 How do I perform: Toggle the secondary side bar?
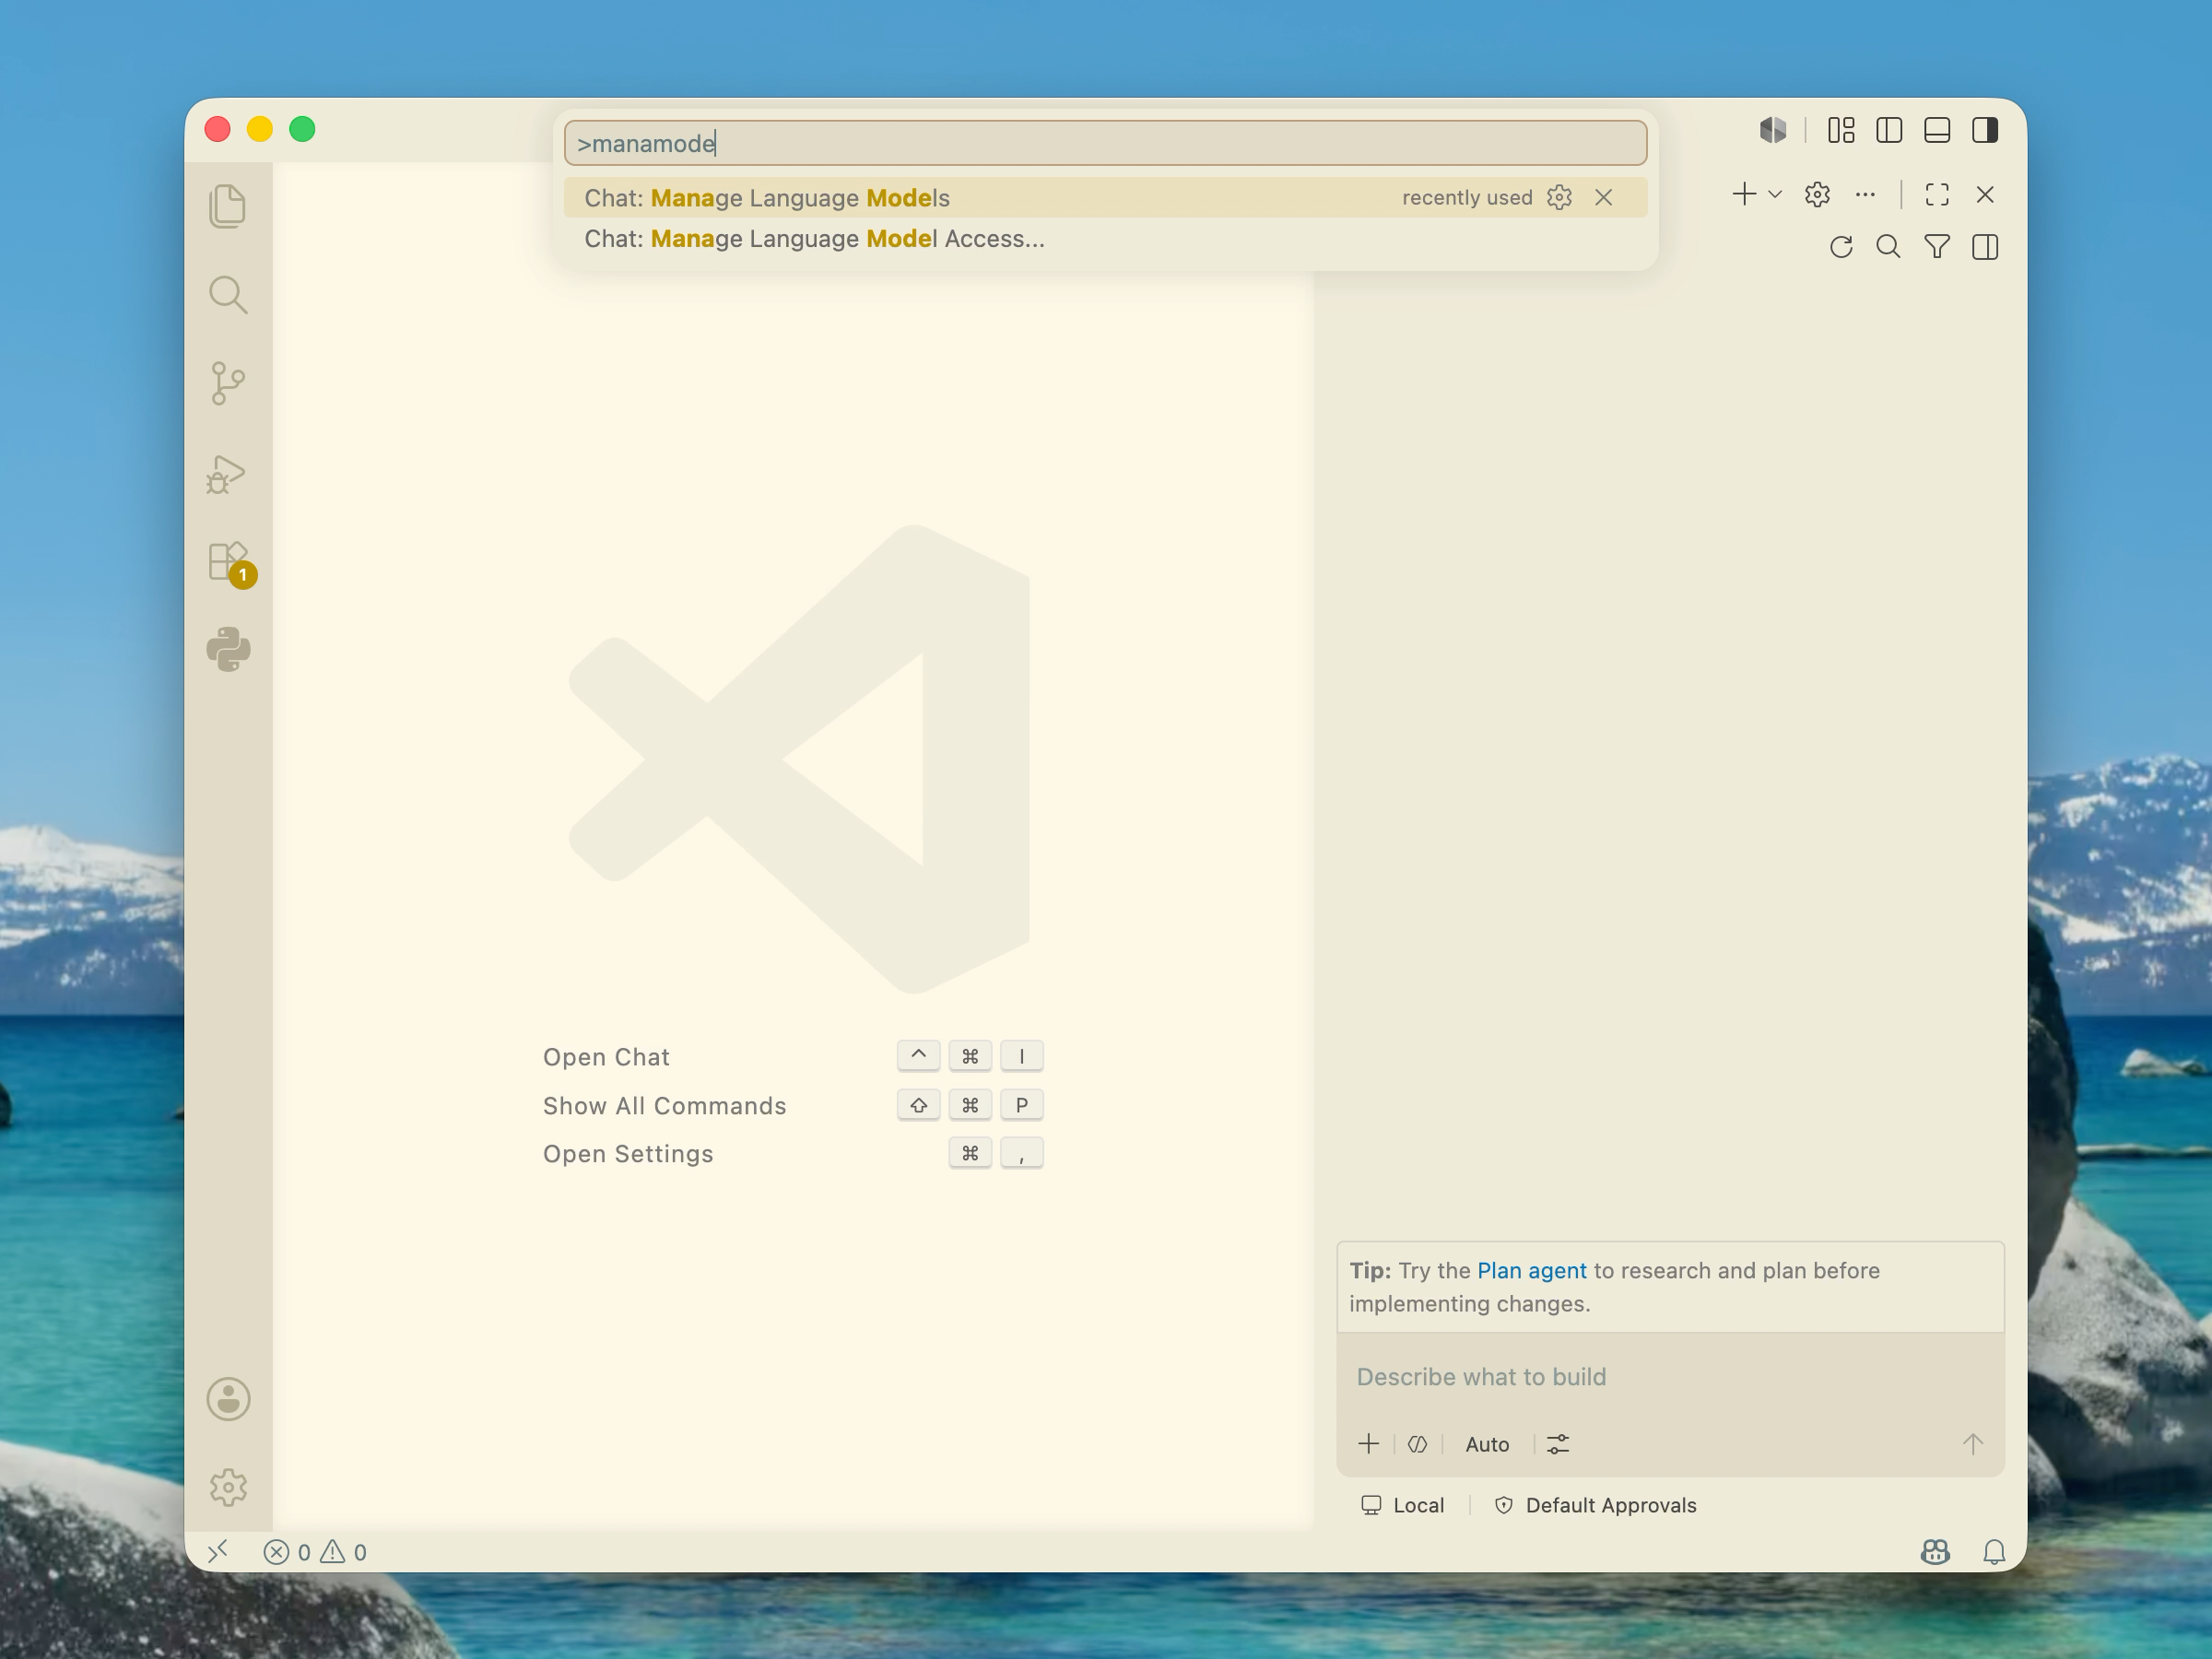(1985, 130)
